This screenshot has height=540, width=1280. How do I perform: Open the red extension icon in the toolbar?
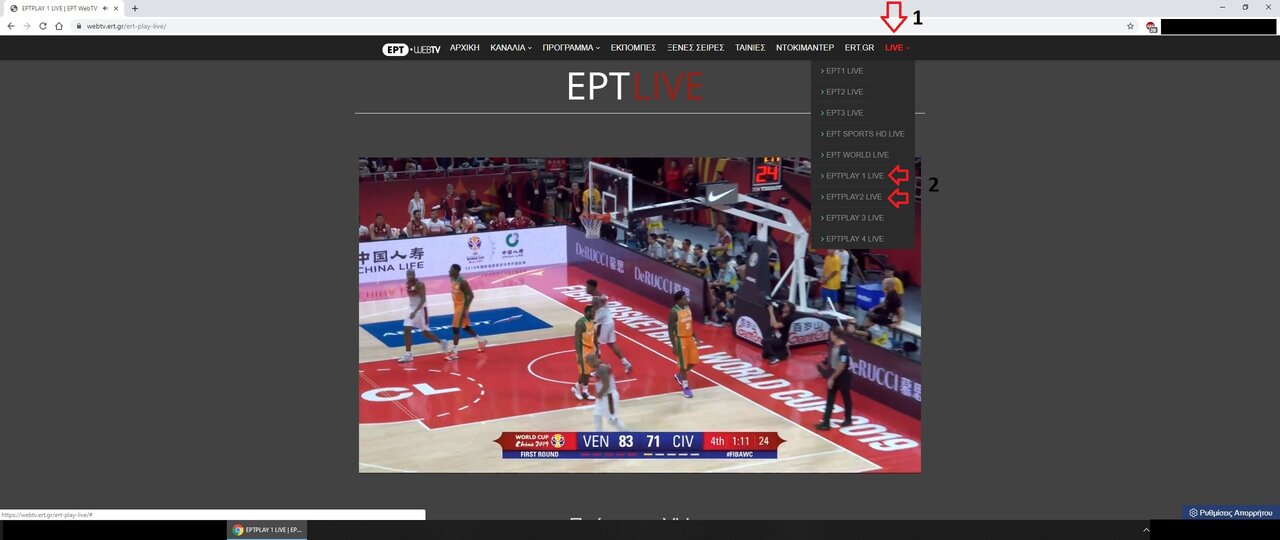point(1151,27)
